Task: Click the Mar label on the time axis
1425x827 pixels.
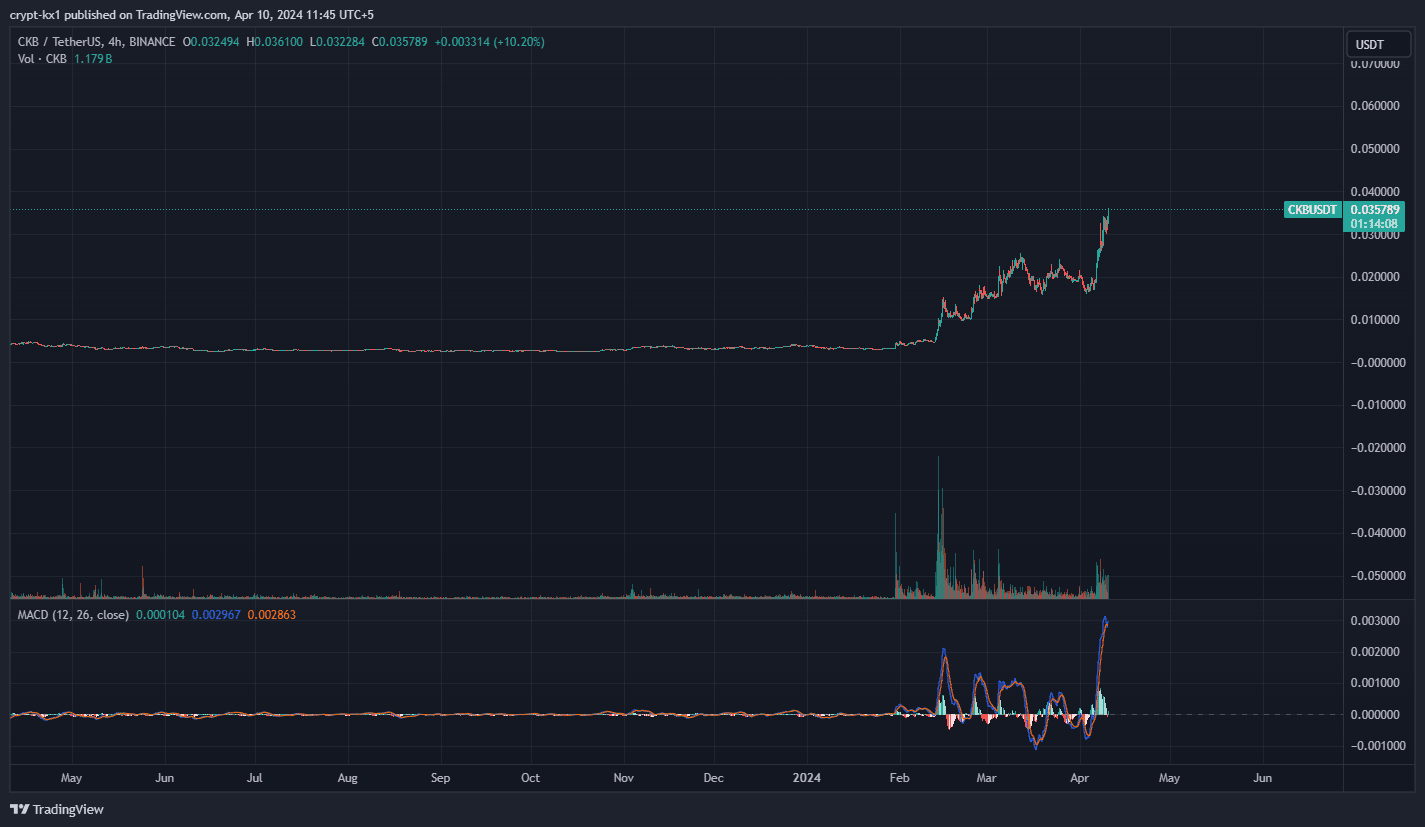Action: tap(987, 777)
